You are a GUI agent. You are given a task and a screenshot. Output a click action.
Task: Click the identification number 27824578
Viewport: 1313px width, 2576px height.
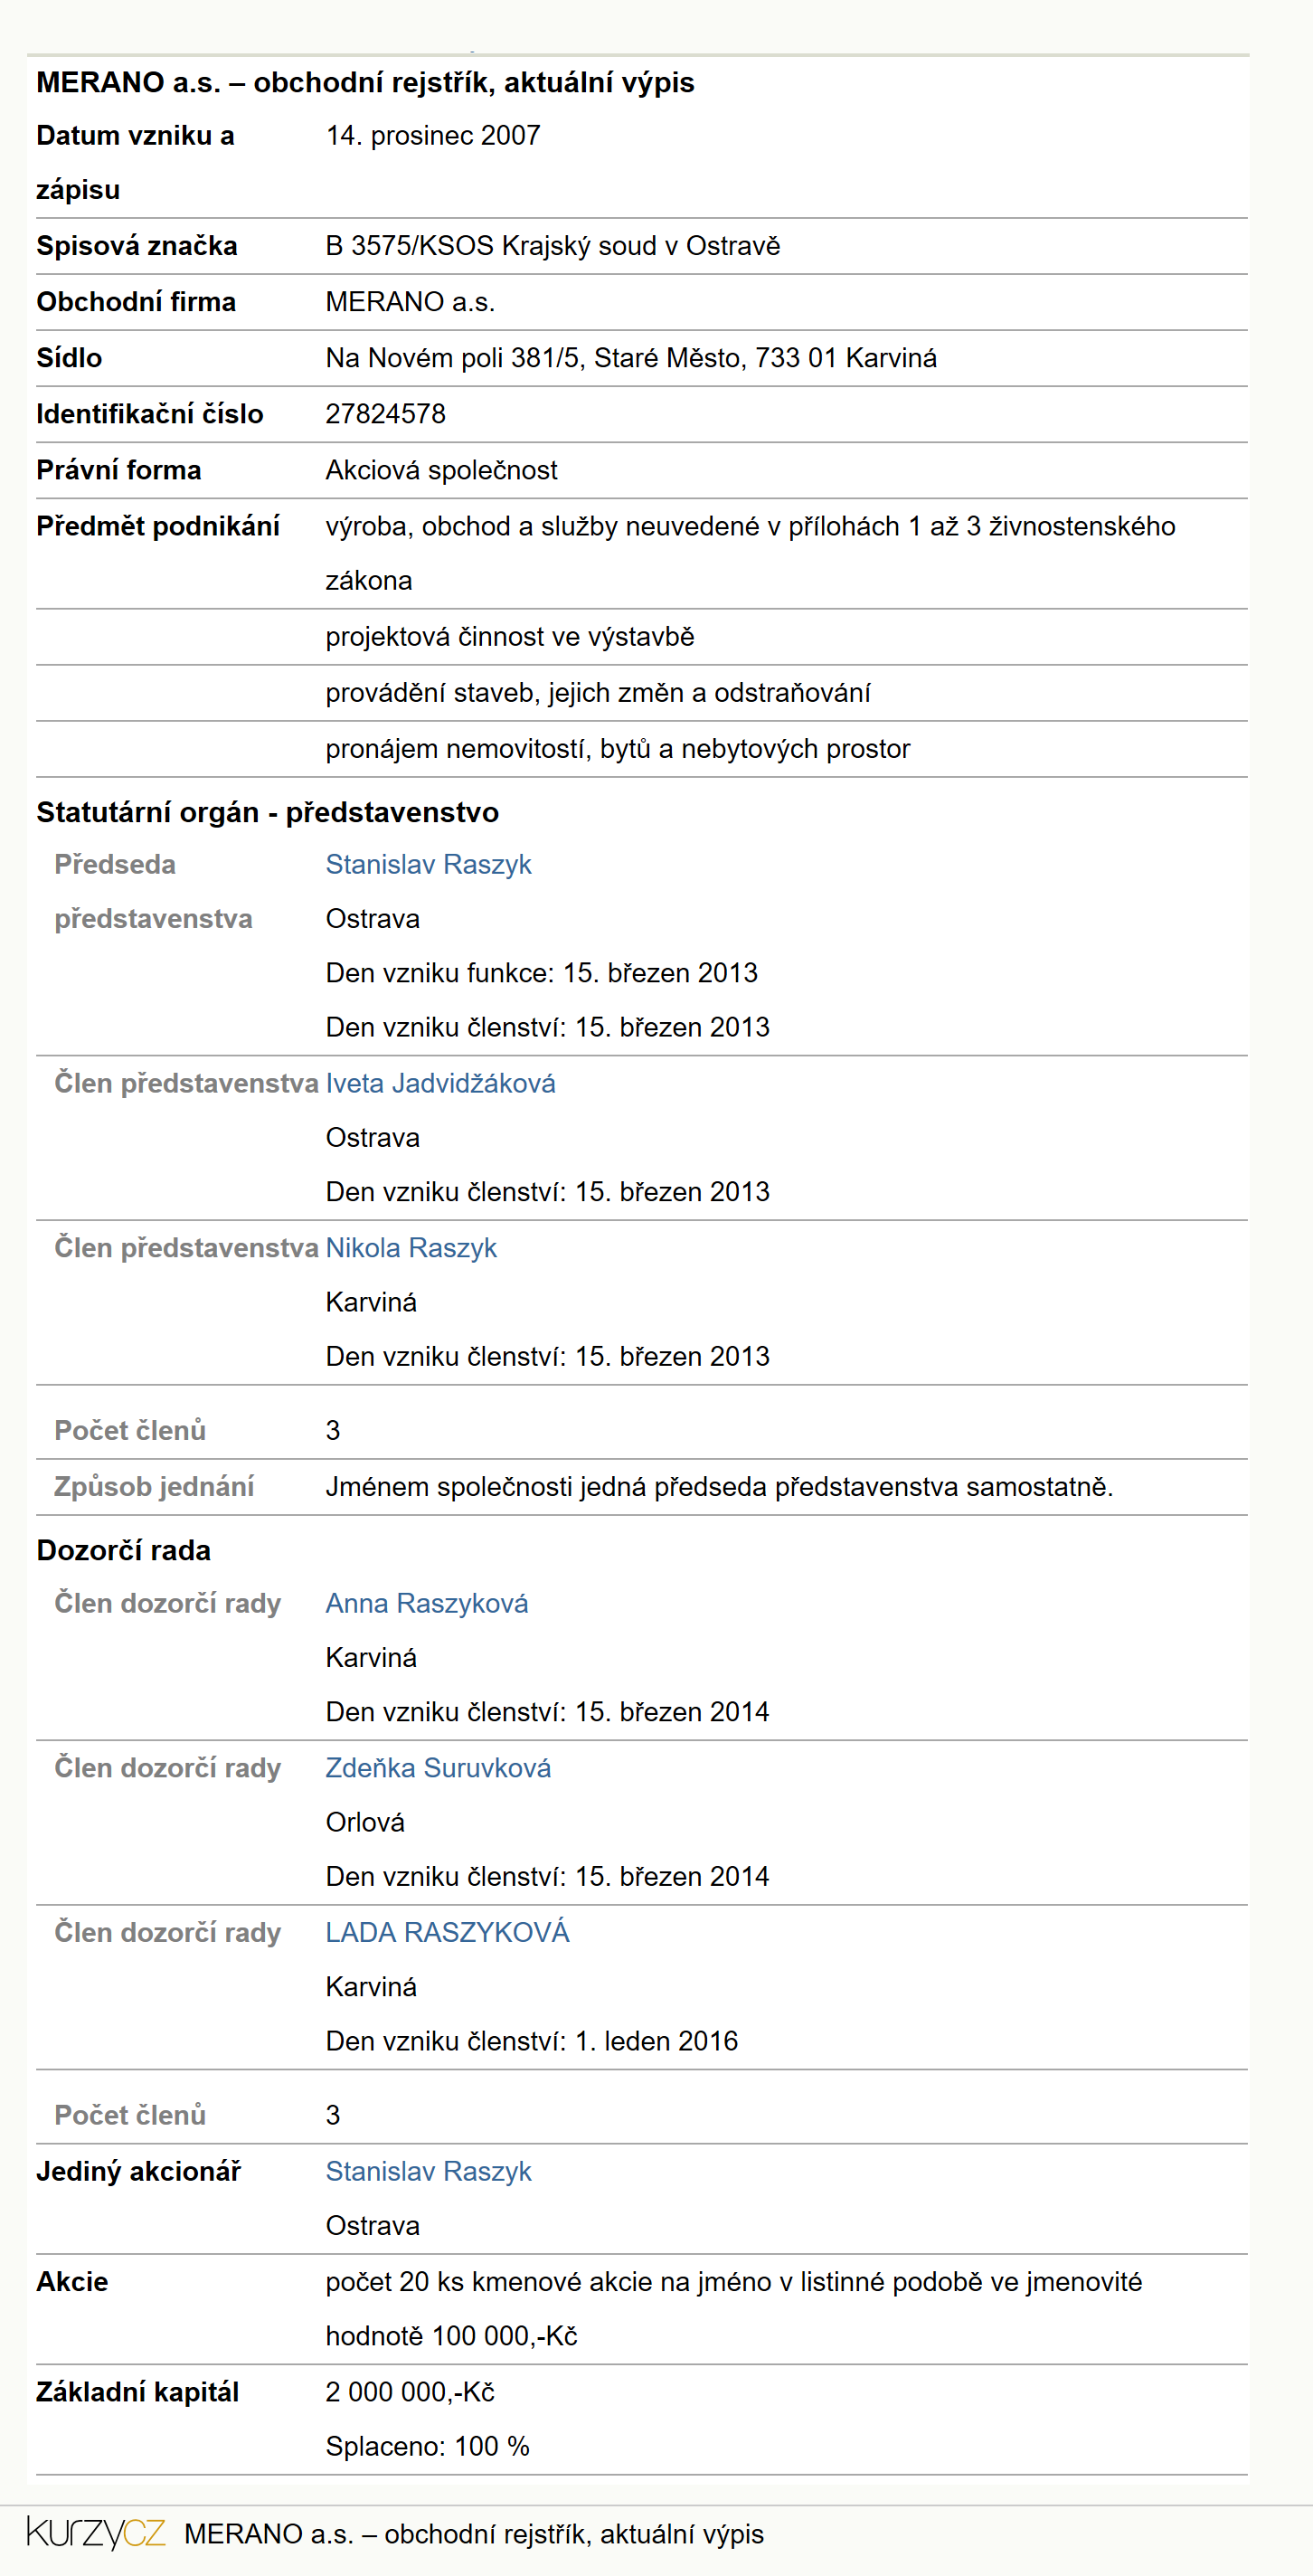(385, 414)
